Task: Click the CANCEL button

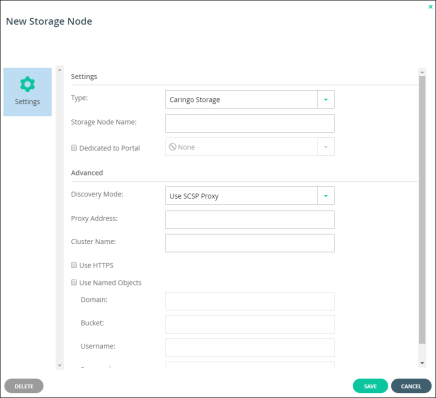Action: point(411,386)
